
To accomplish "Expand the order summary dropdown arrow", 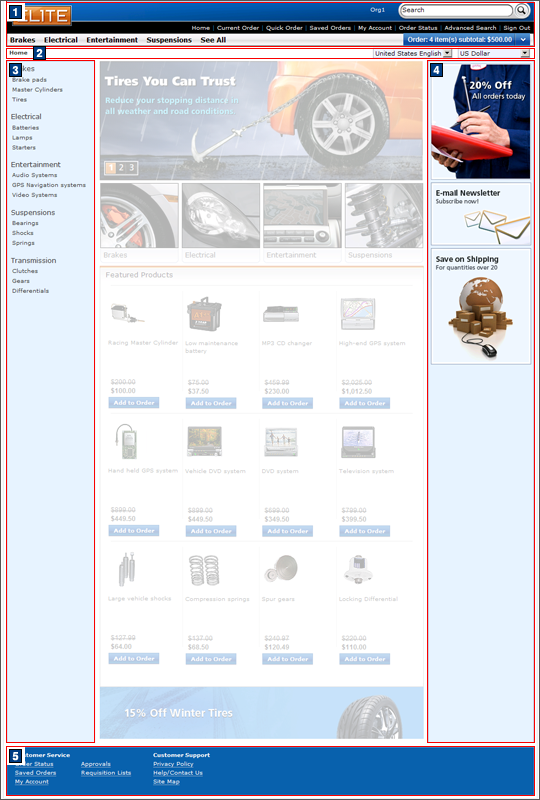I will 523,39.
